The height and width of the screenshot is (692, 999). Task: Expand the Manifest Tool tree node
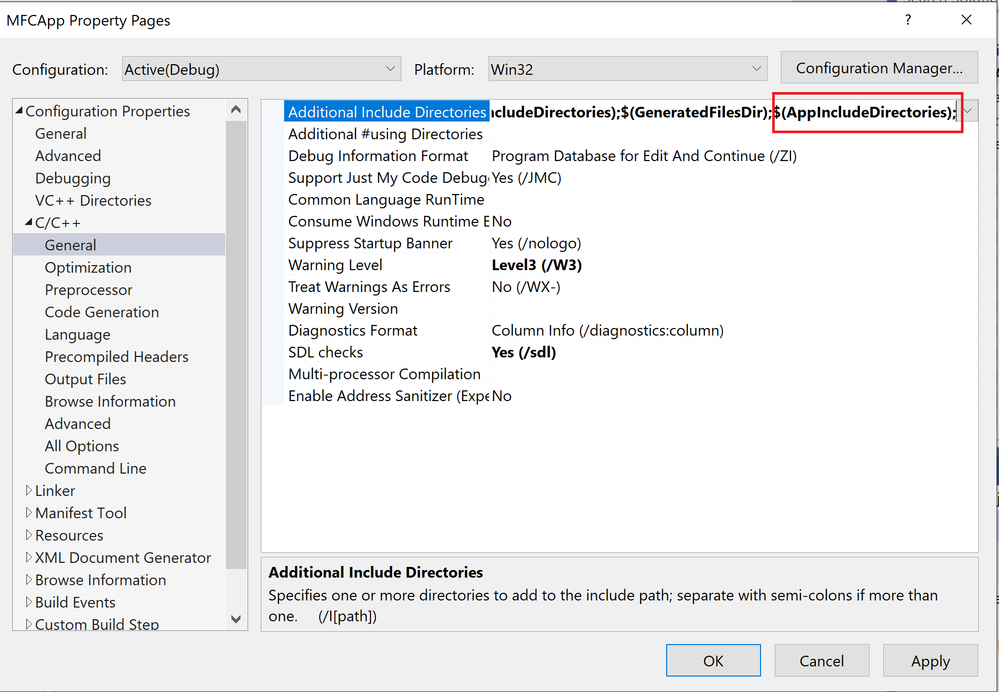(x=29, y=512)
